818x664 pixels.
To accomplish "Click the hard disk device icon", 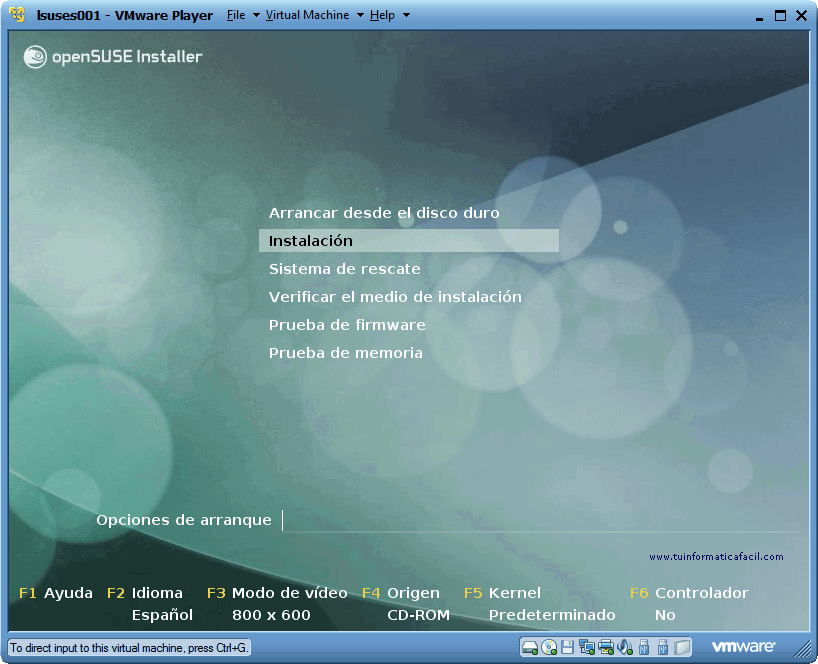I will coord(530,647).
